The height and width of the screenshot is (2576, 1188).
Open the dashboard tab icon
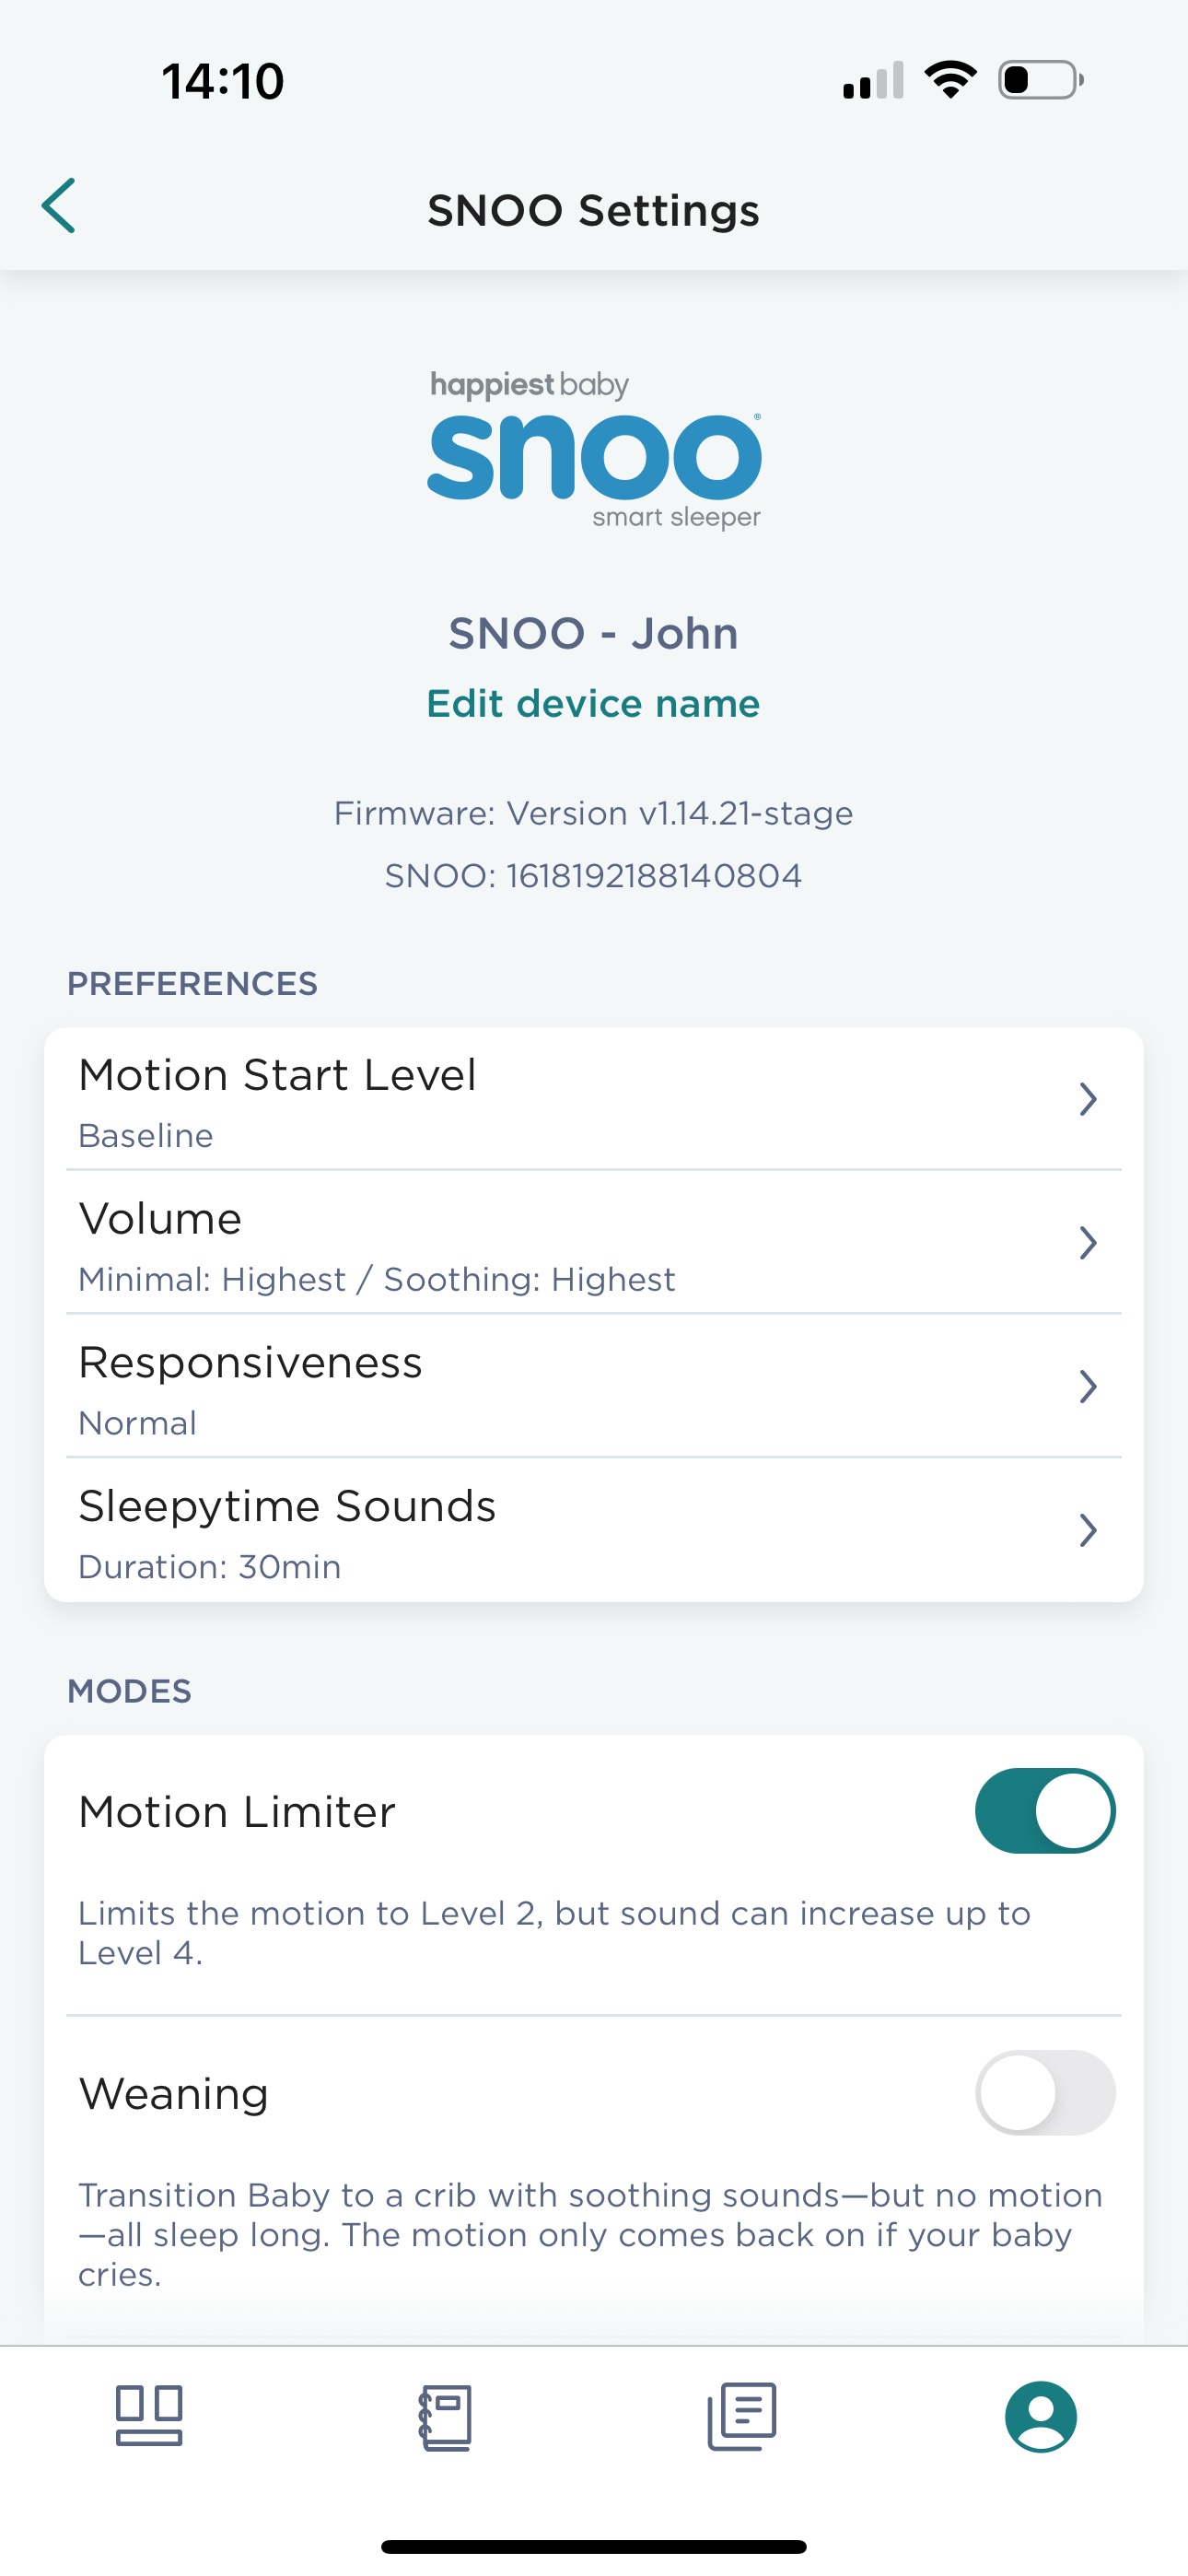(x=149, y=2416)
